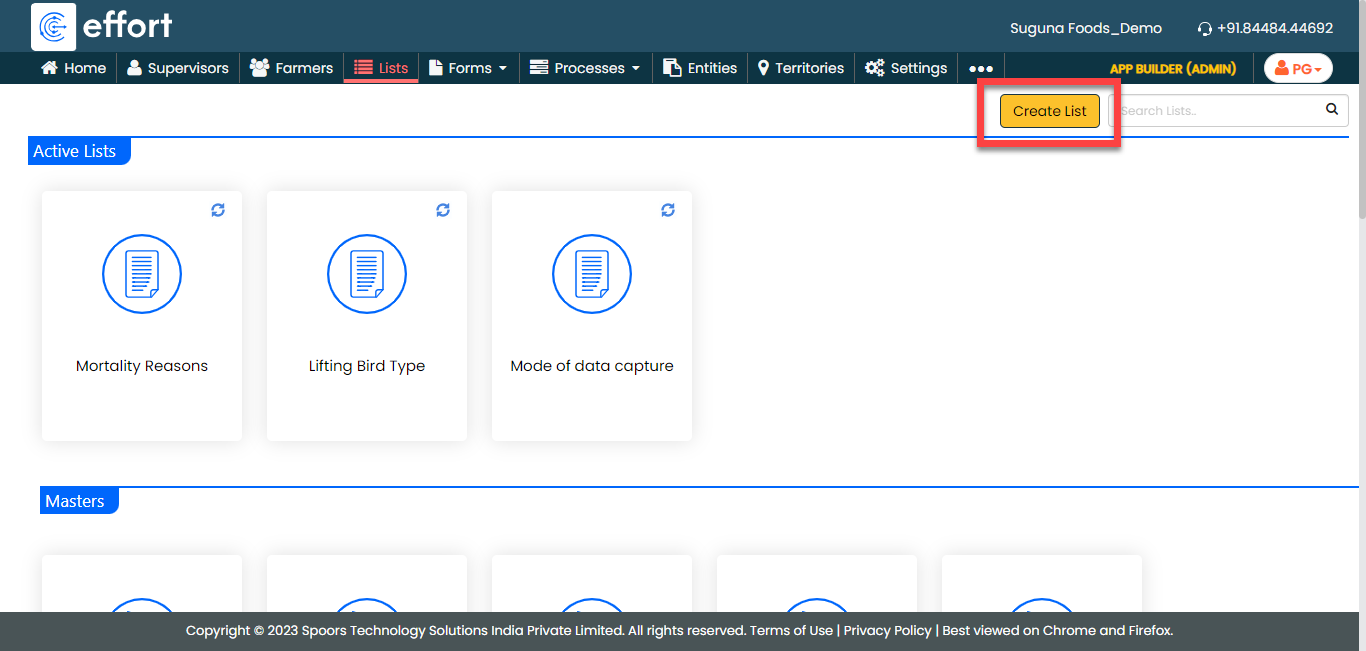Expand the Forms dropdown menu
This screenshot has height=651, width=1366.
[468, 68]
